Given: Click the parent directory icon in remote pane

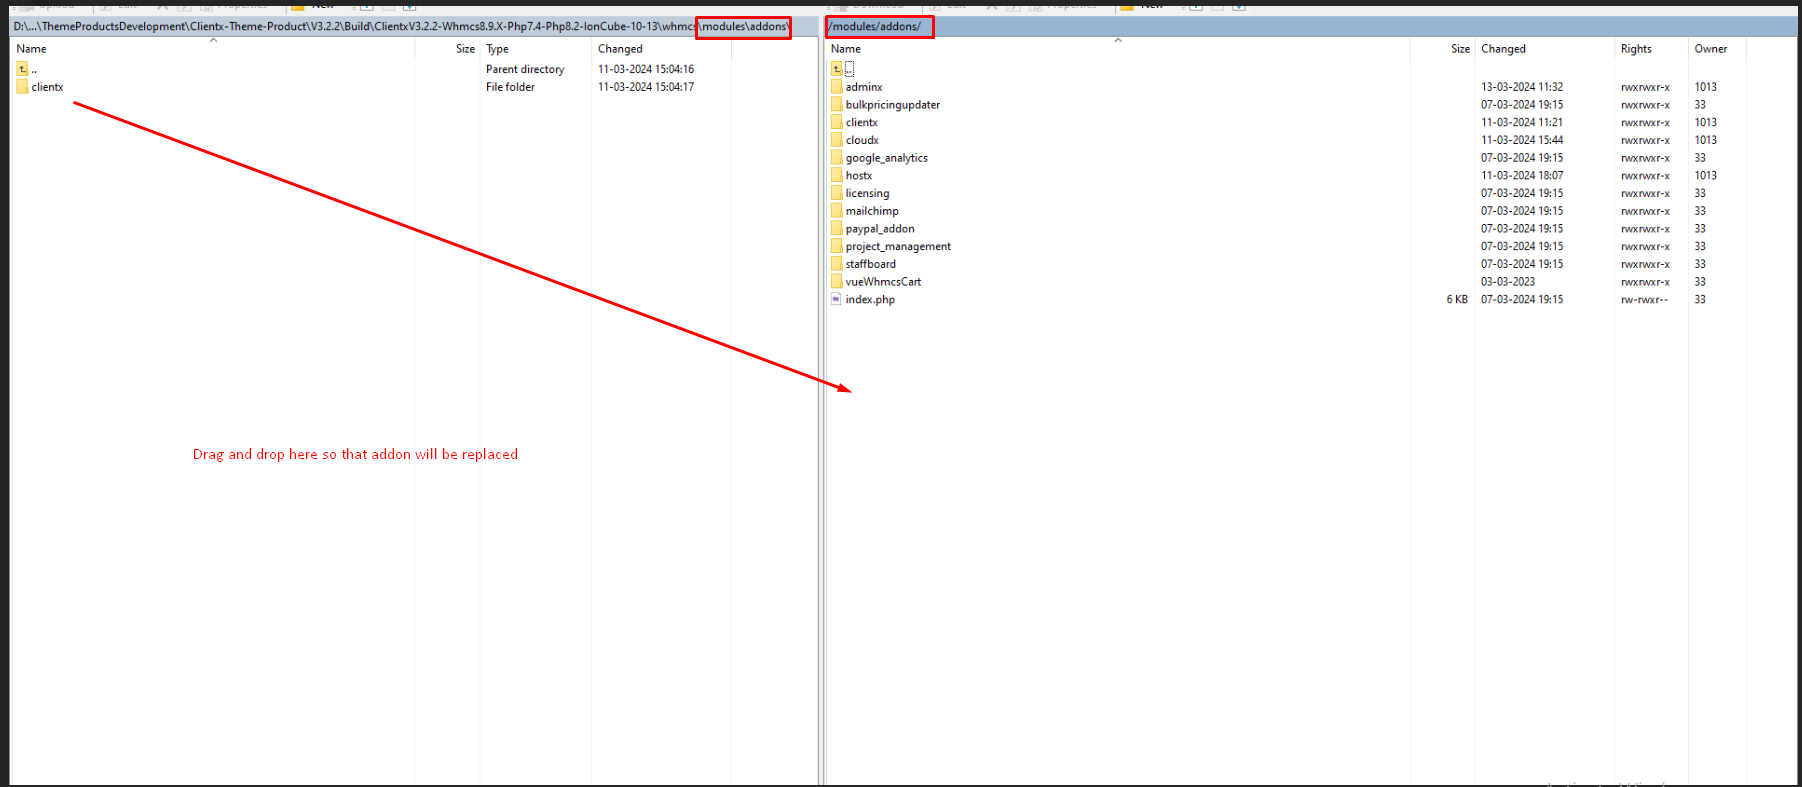Looking at the screenshot, I should (x=837, y=69).
